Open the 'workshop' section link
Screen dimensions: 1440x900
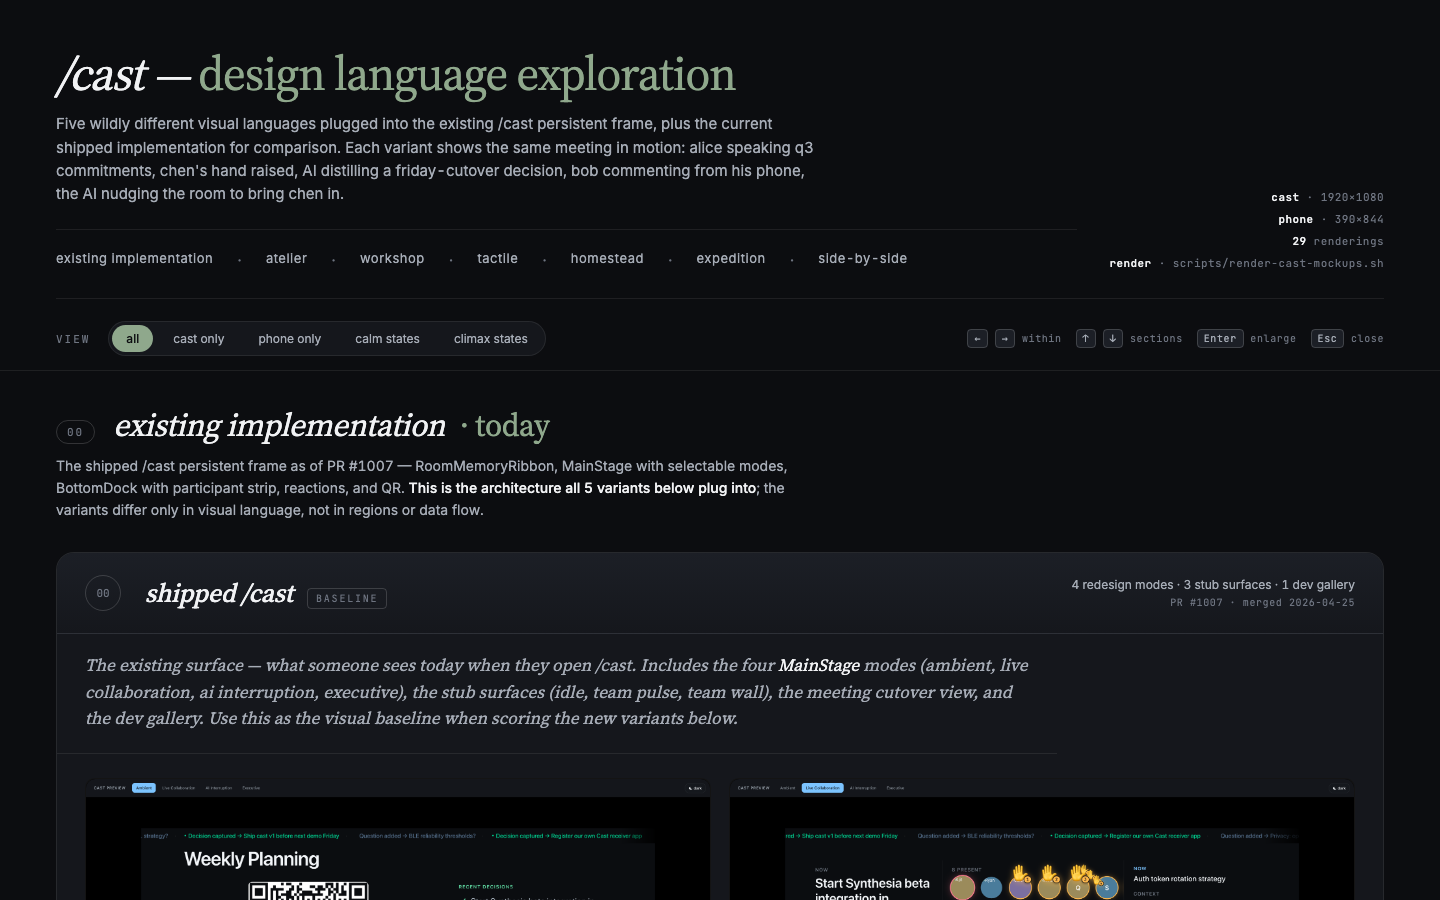[392, 258]
